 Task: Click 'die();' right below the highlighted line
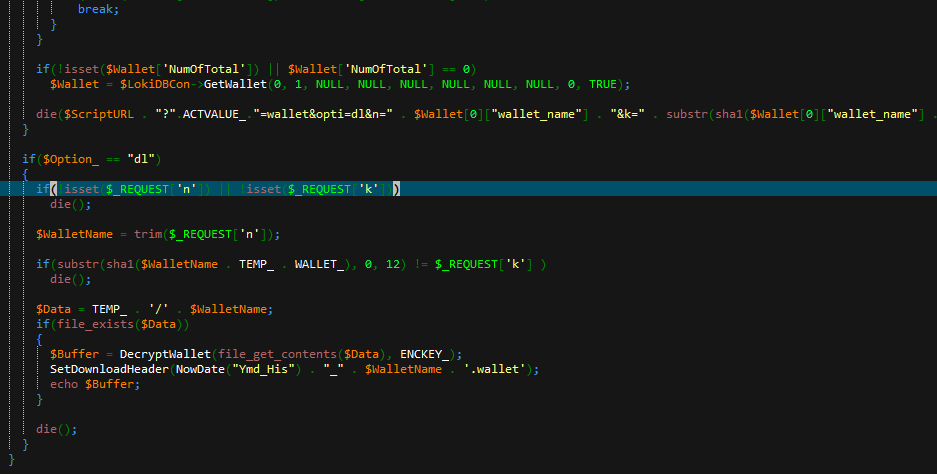point(71,204)
